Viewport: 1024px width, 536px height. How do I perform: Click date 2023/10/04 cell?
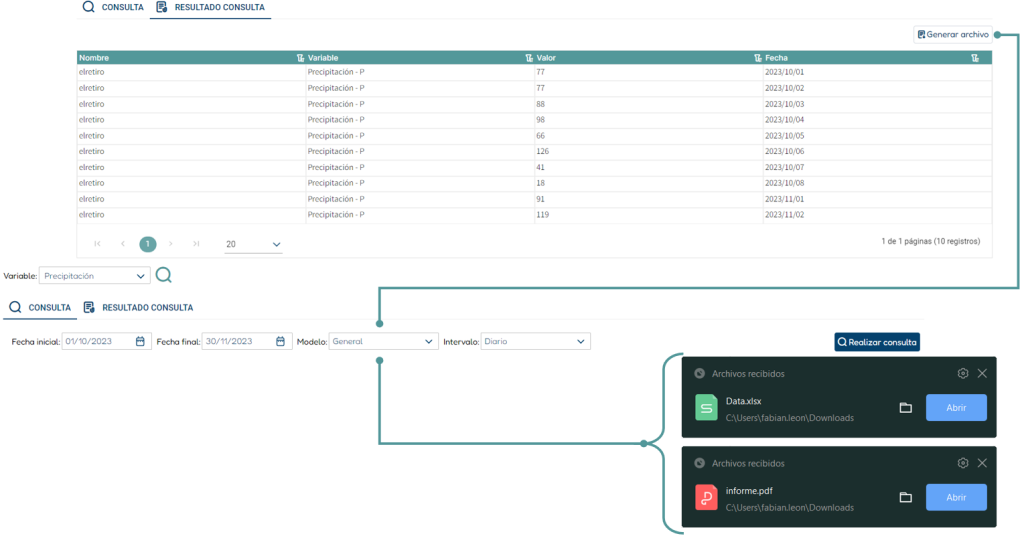(x=784, y=120)
